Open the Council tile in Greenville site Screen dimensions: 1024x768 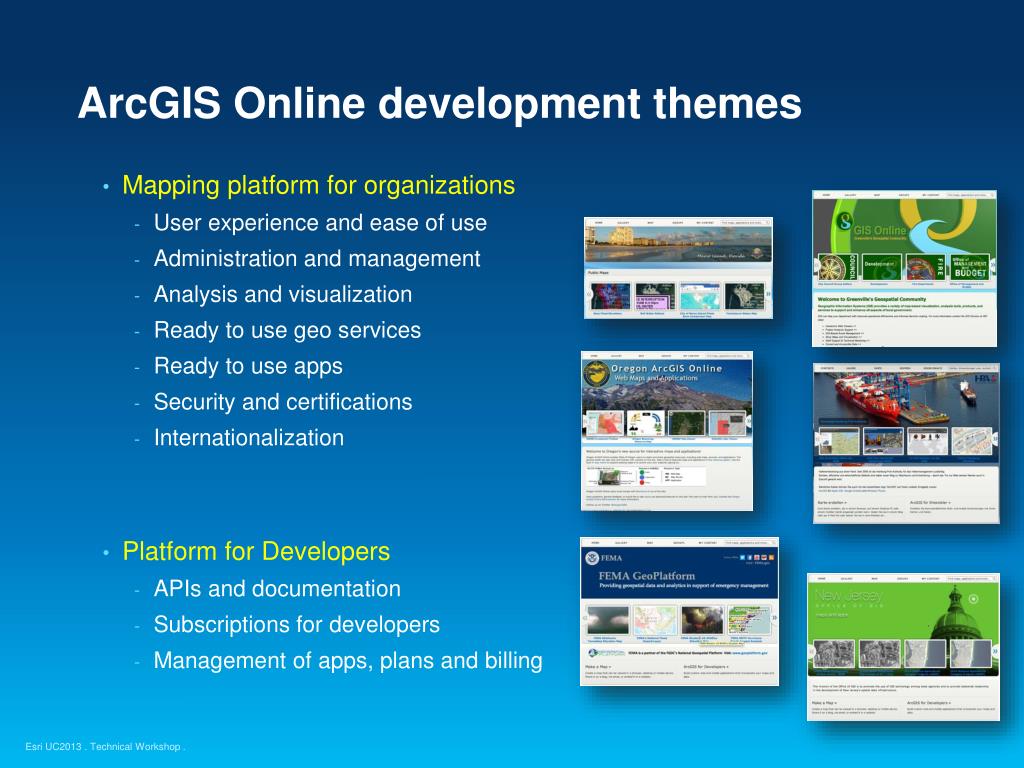pyautogui.click(x=839, y=267)
